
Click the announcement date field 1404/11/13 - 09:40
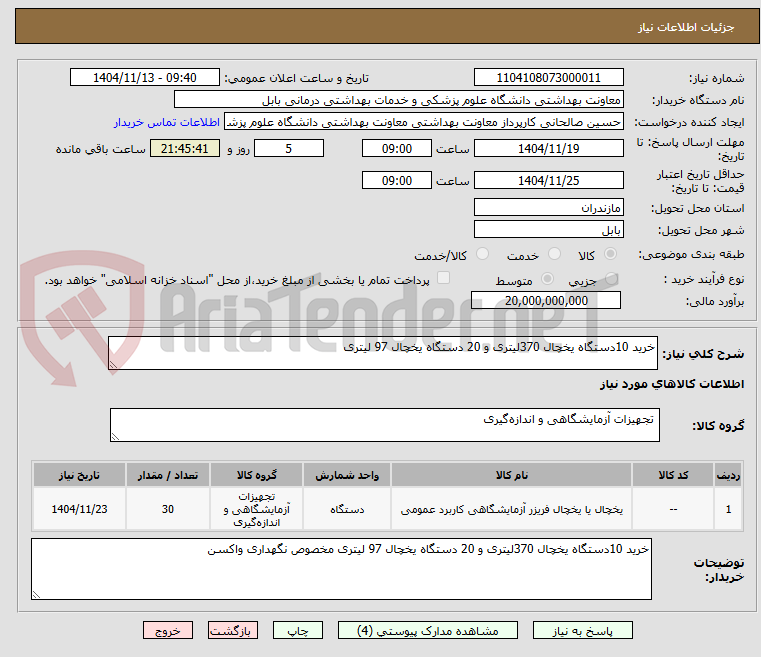(145, 77)
